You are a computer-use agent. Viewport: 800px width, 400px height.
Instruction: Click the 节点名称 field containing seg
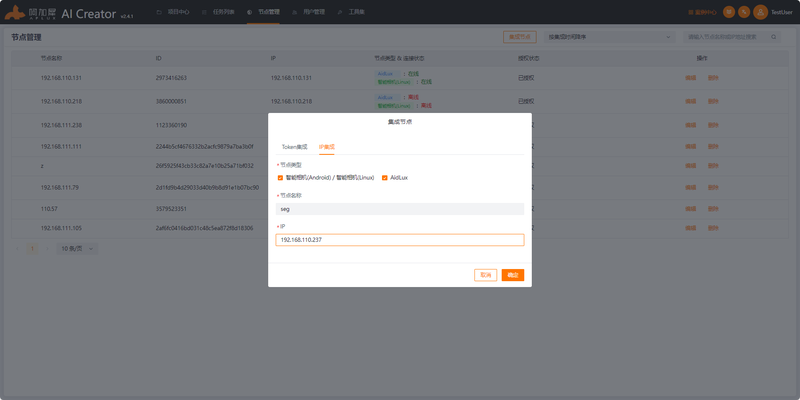[399, 209]
